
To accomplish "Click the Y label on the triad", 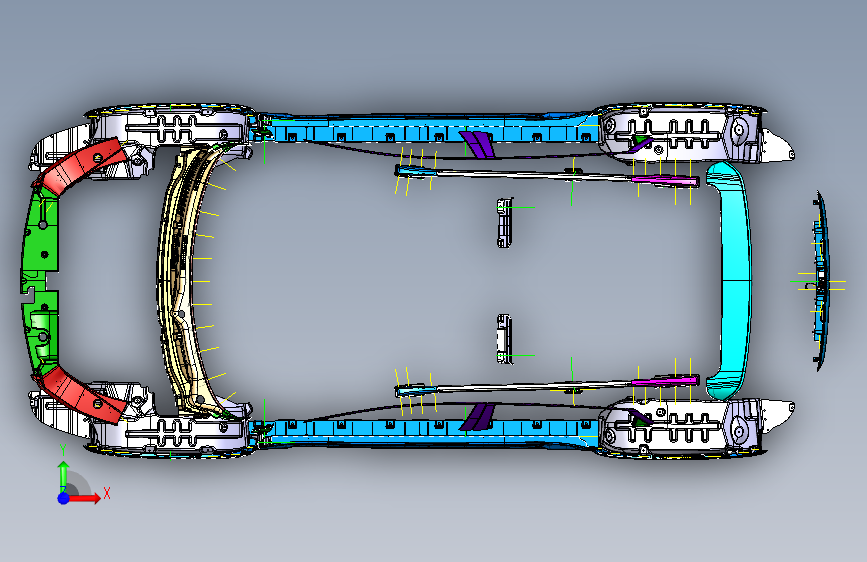I will pos(63,450).
